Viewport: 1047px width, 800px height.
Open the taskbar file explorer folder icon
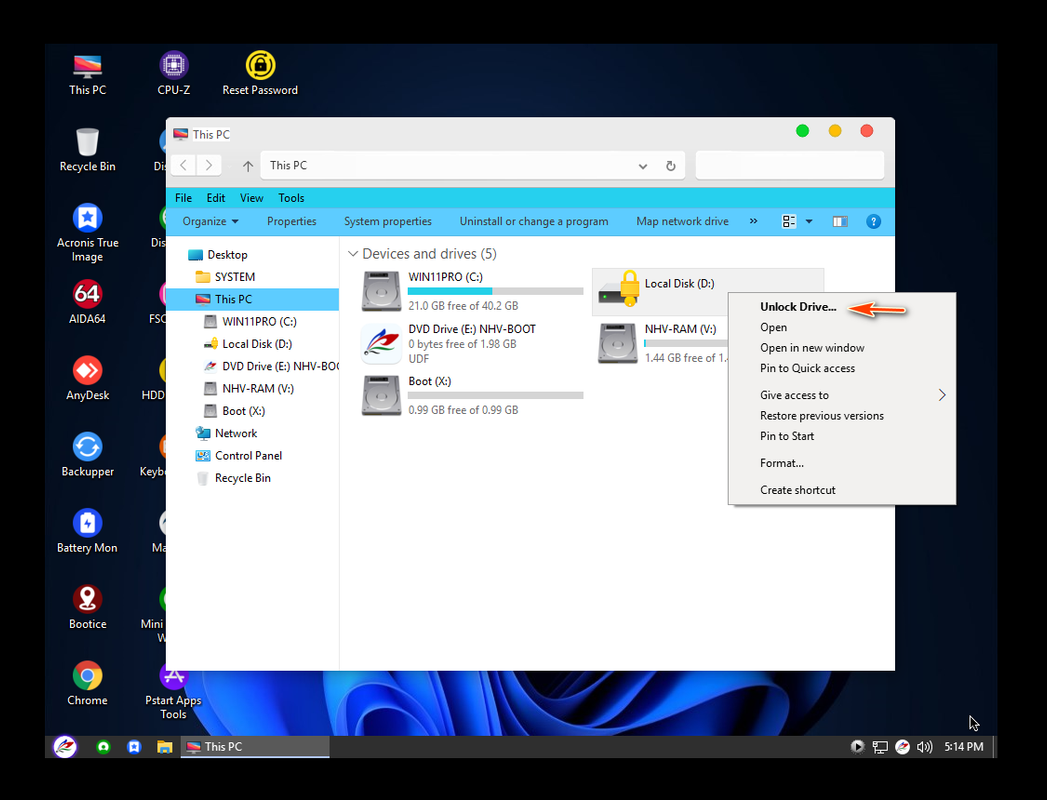(164, 747)
